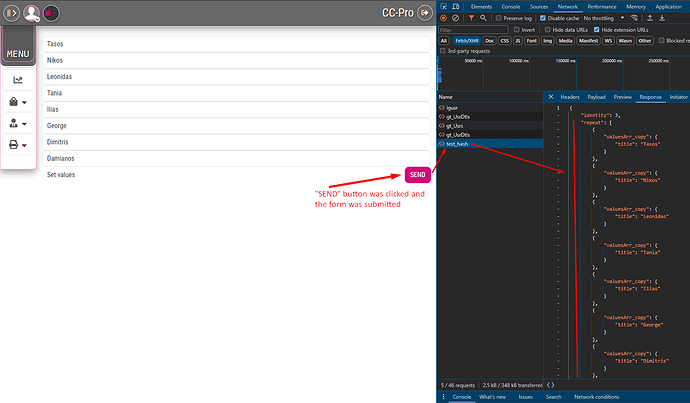Click the SEND button
Viewport: 690px width, 403px height.
pos(418,175)
